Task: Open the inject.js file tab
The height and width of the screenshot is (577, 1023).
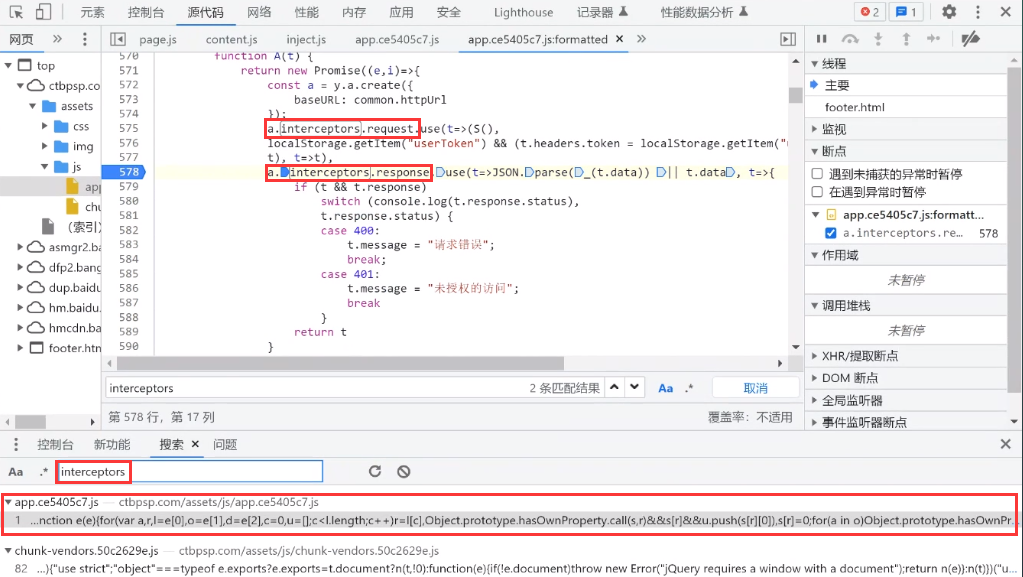Action: pyautogui.click(x=306, y=39)
